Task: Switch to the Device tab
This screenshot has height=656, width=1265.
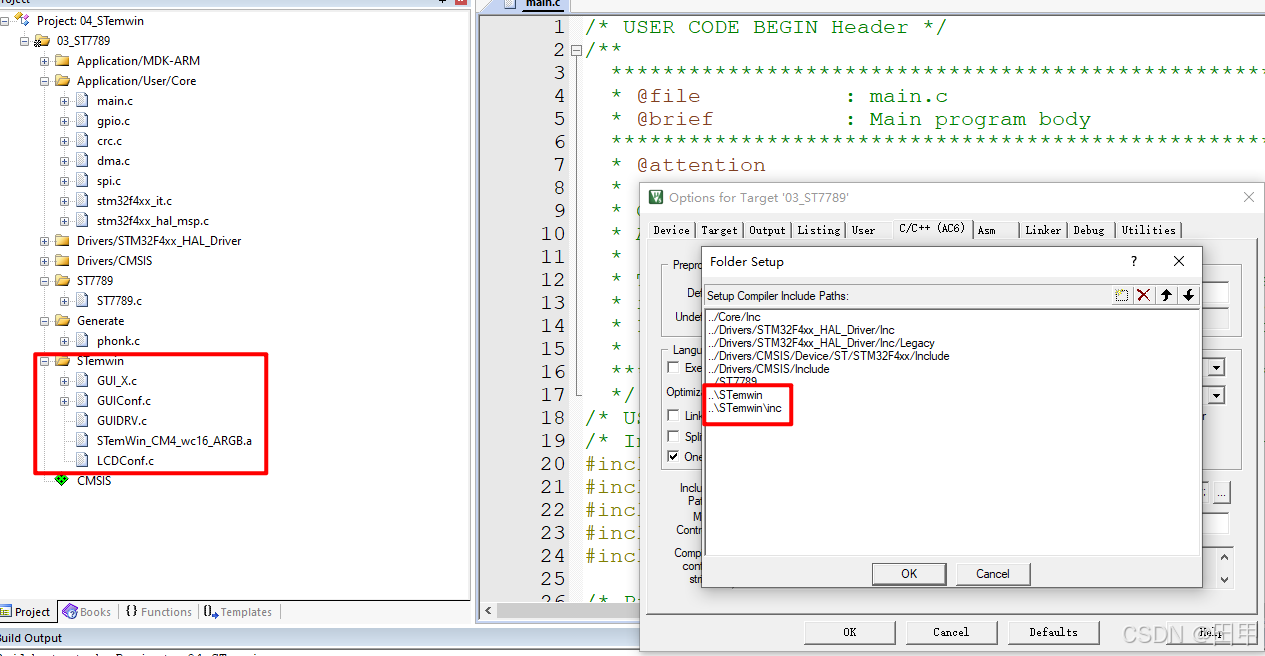Action: (x=671, y=230)
